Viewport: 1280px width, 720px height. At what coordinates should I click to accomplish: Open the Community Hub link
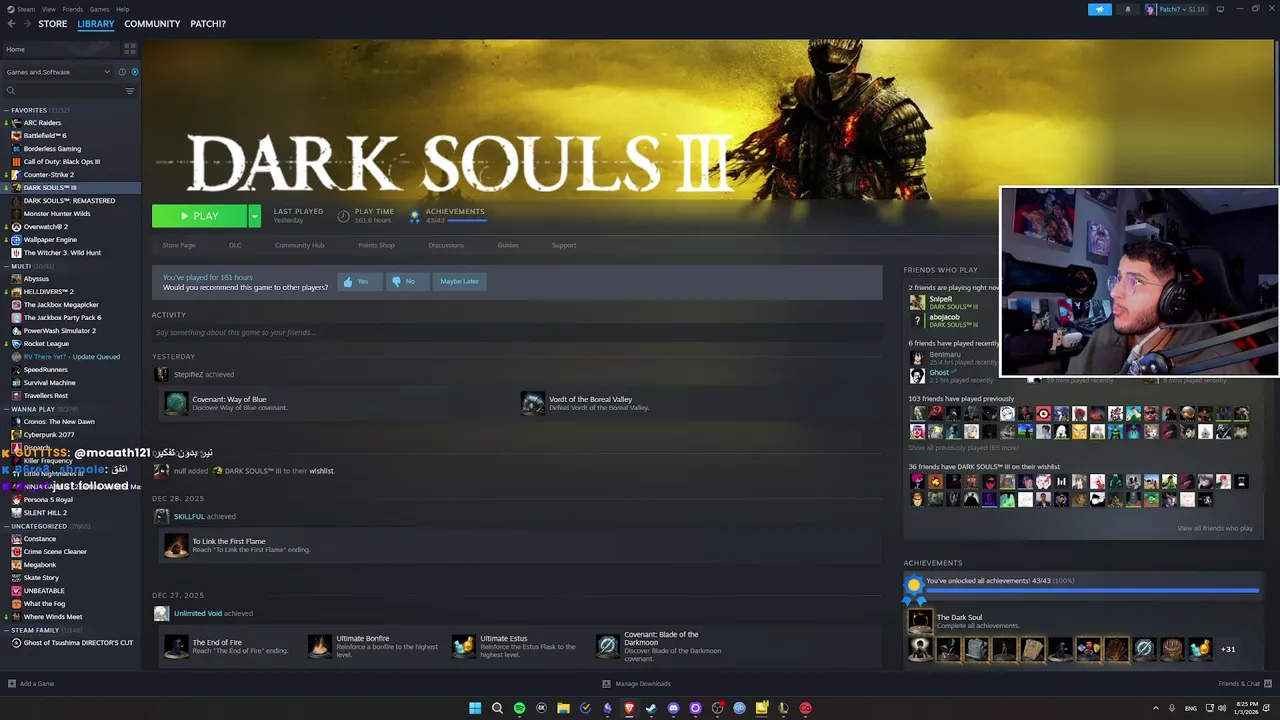click(x=300, y=245)
